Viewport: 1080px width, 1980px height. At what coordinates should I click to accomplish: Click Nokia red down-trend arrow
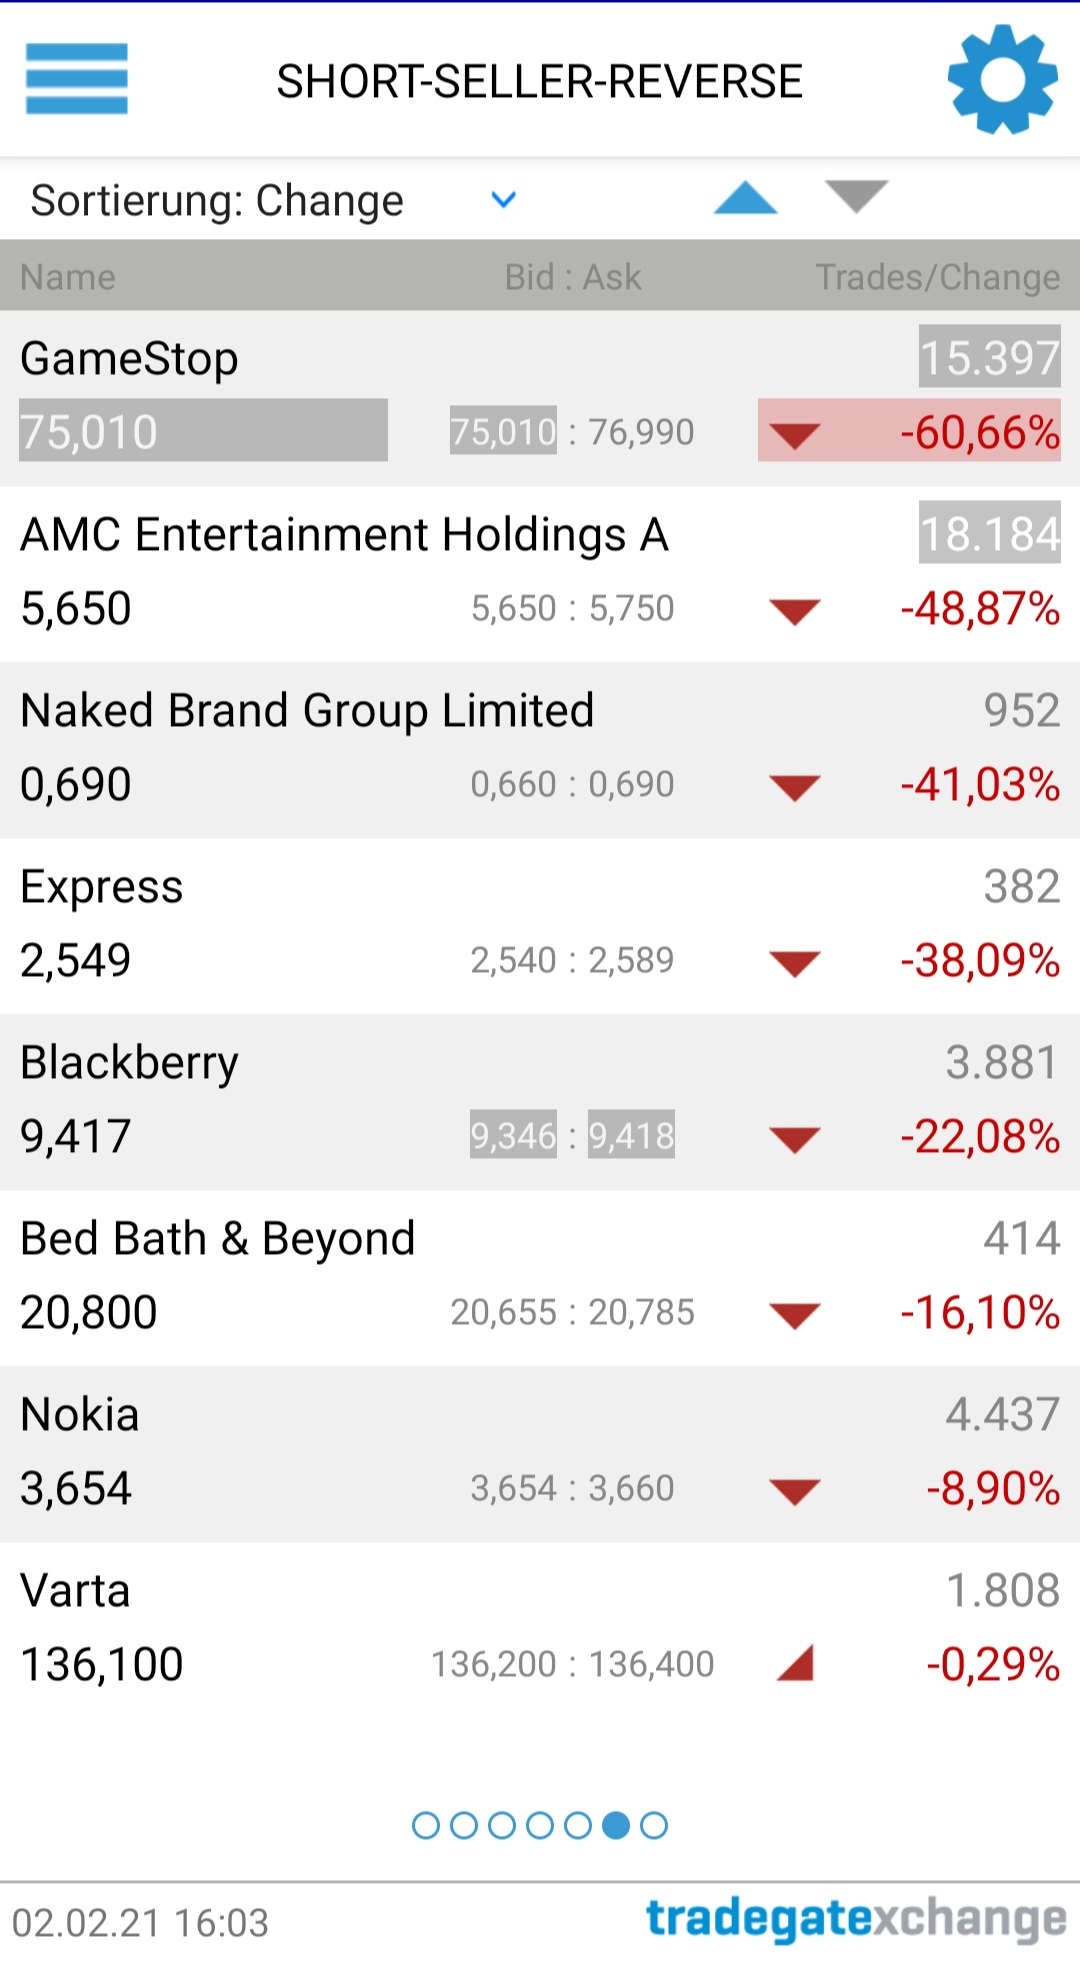(x=795, y=1491)
